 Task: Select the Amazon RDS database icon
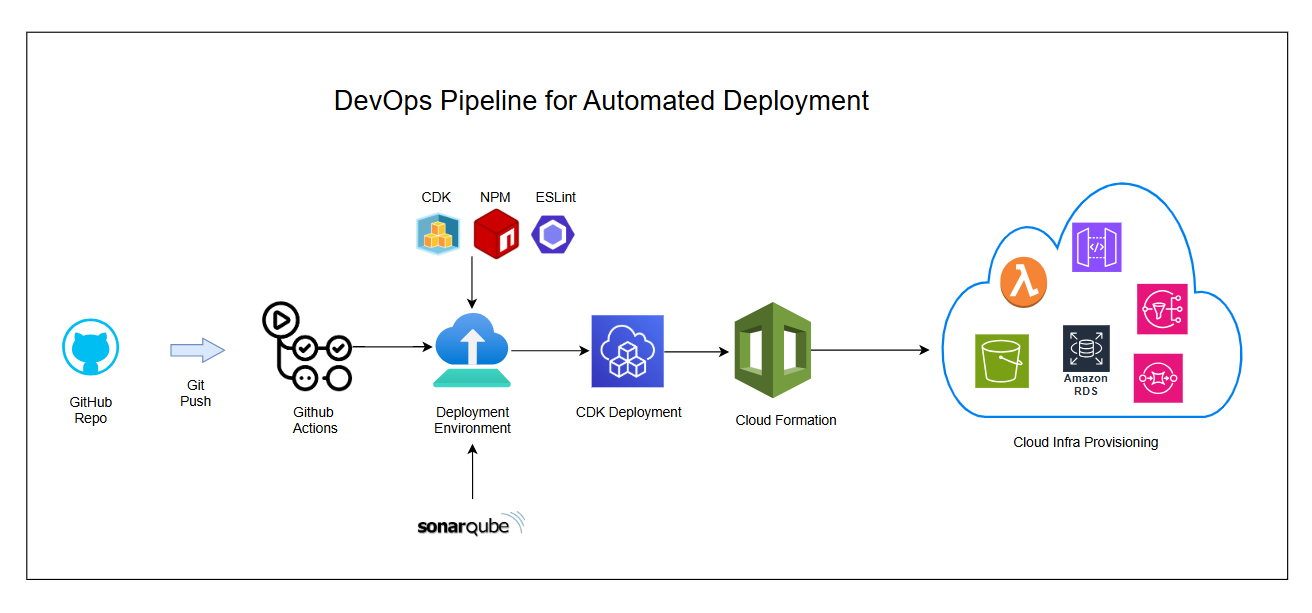(1086, 349)
